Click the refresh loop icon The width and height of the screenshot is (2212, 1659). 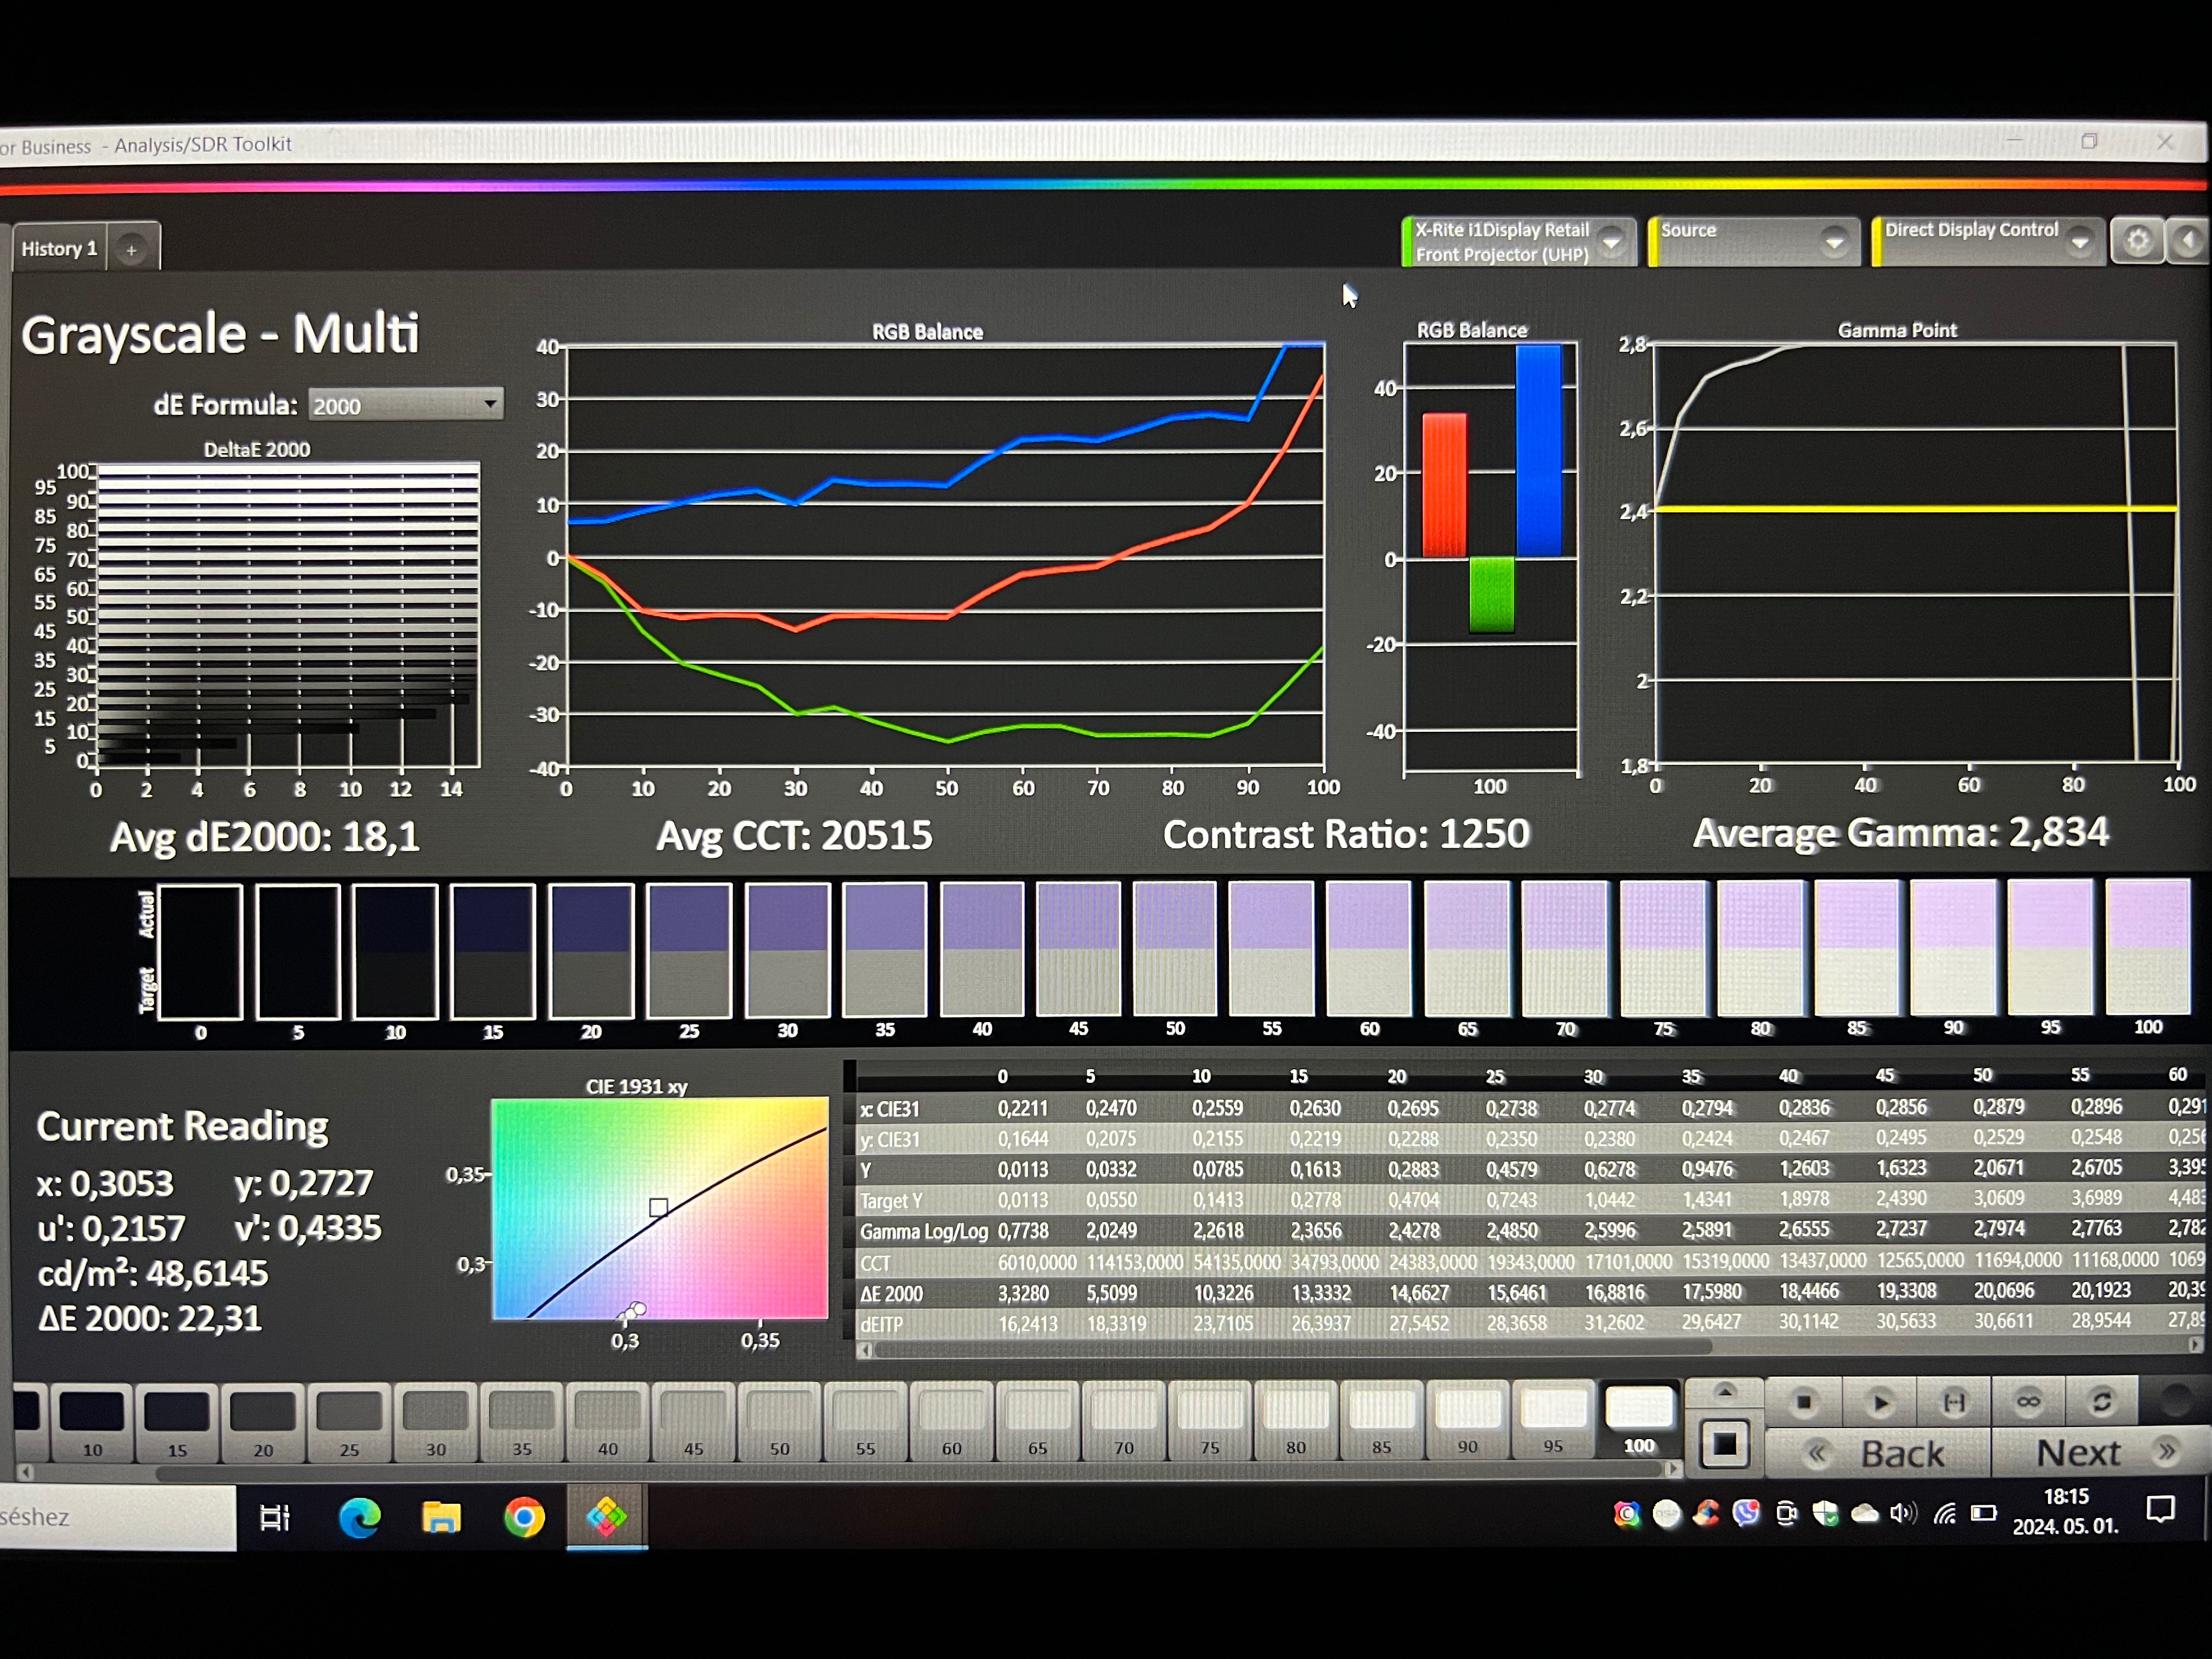2102,1403
